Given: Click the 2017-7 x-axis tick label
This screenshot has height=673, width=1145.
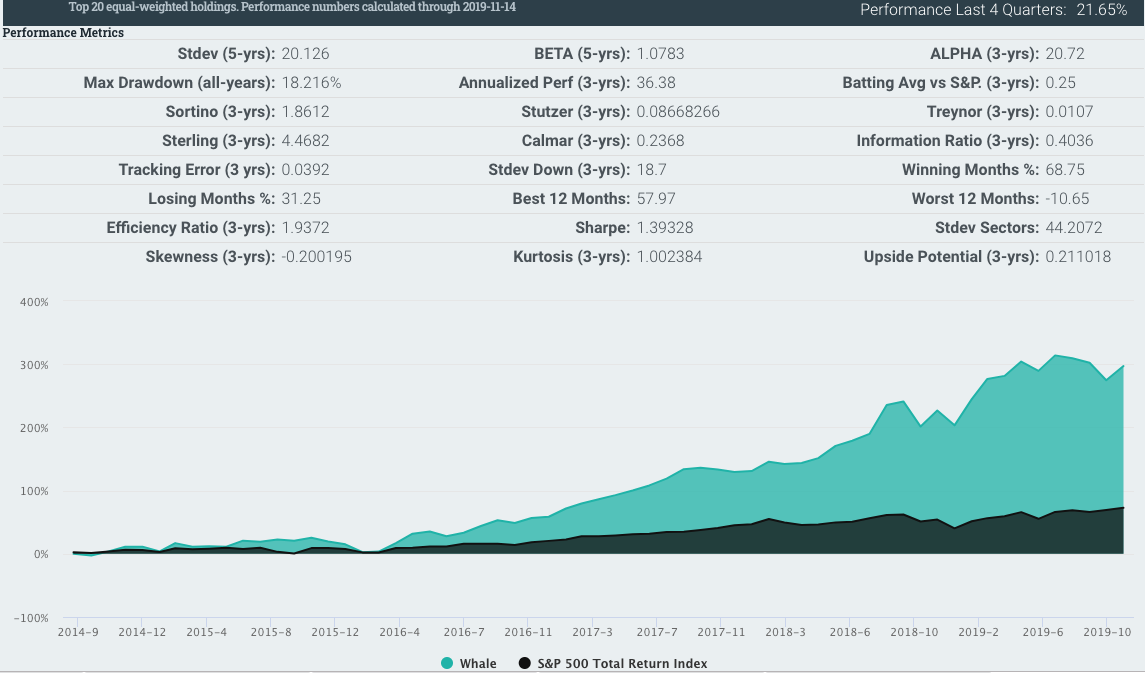Looking at the screenshot, I should pyautogui.click(x=656, y=632).
